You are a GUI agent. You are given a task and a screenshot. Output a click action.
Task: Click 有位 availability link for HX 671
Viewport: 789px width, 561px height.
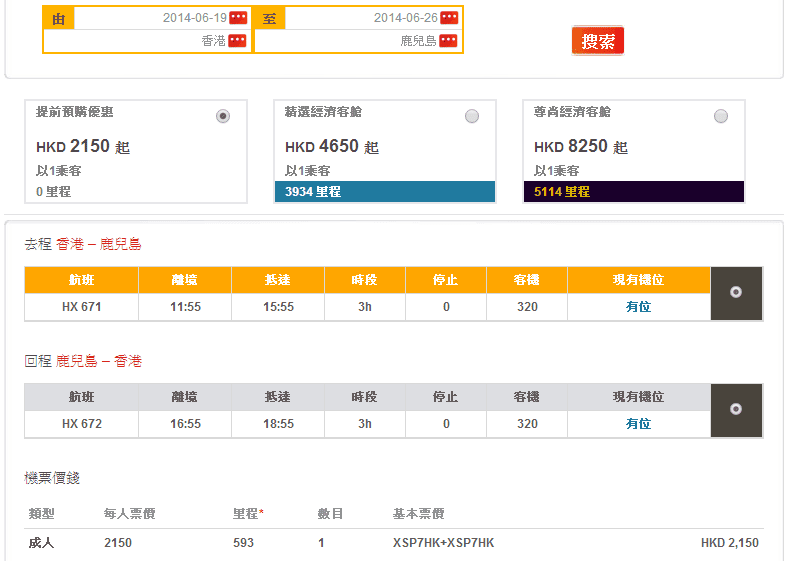click(x=638, y=307)
